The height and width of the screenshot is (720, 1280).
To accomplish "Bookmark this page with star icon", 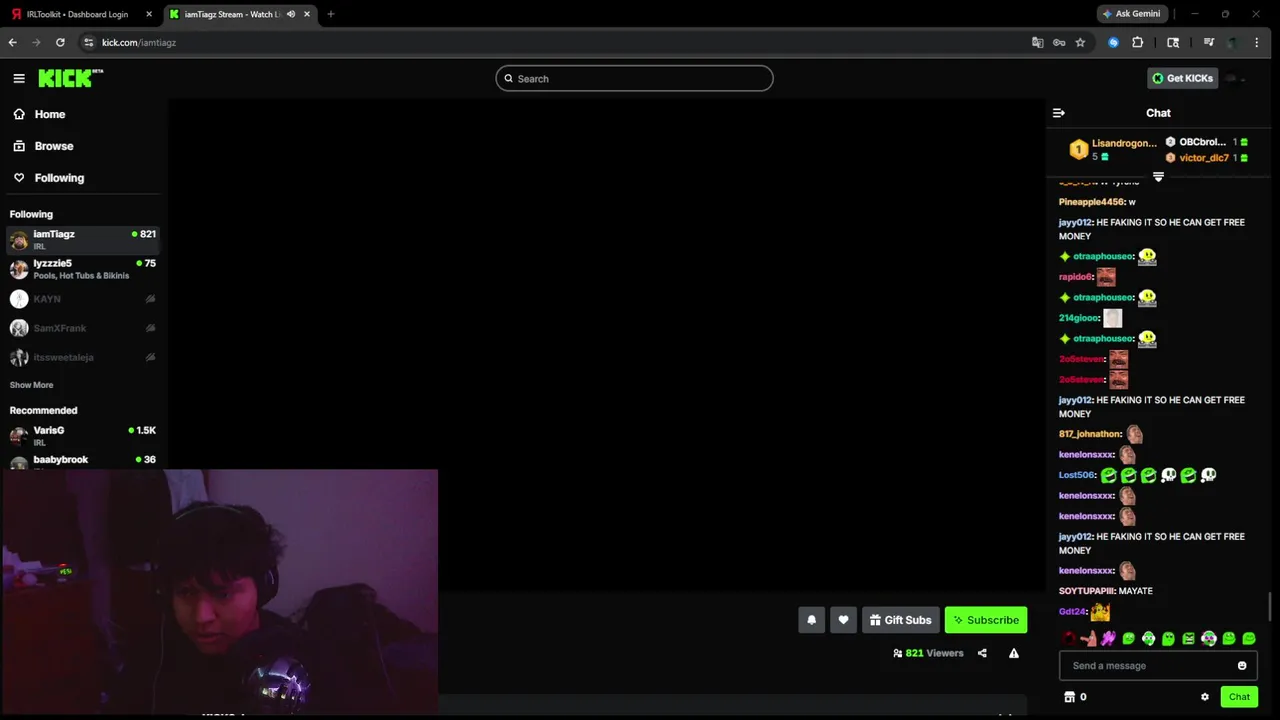I will [1080, 42].
